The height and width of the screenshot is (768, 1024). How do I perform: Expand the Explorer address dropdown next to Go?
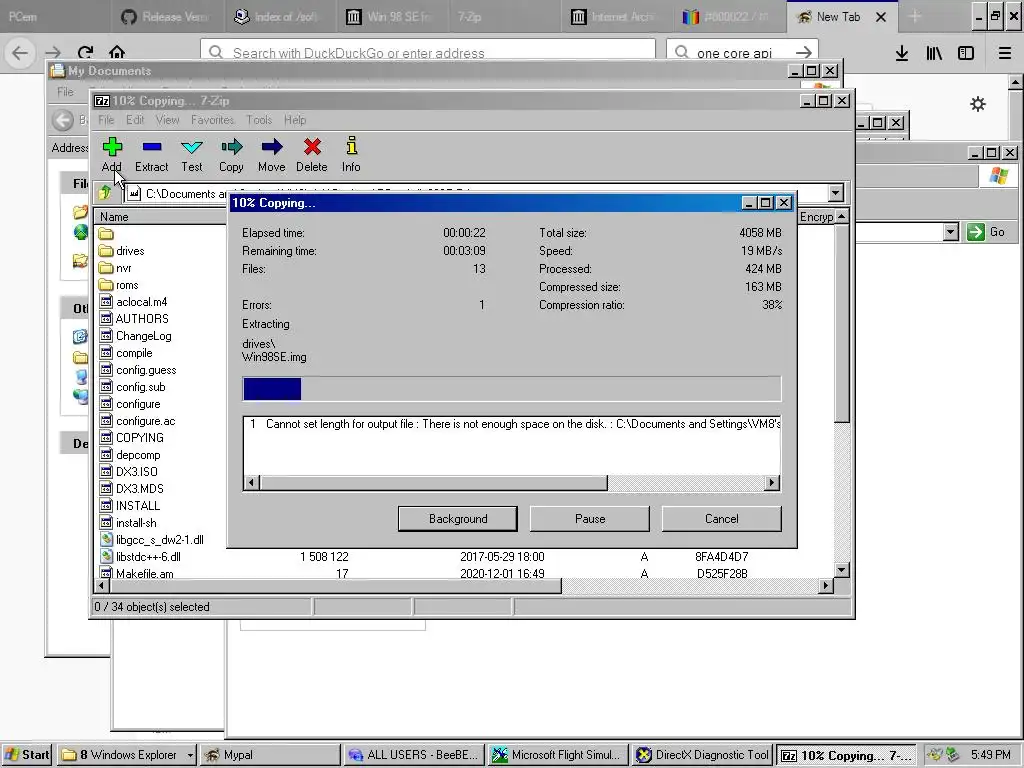click(x=951, y=232)
